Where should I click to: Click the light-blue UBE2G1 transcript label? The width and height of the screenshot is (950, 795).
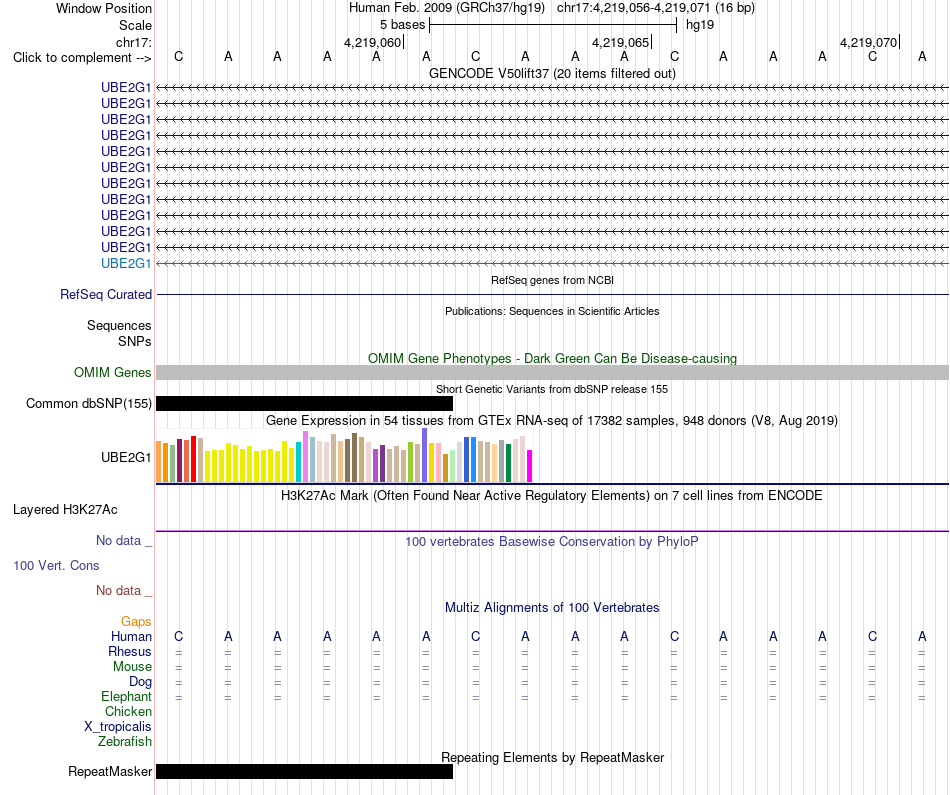pyautogui.click(x=126, y=264)
